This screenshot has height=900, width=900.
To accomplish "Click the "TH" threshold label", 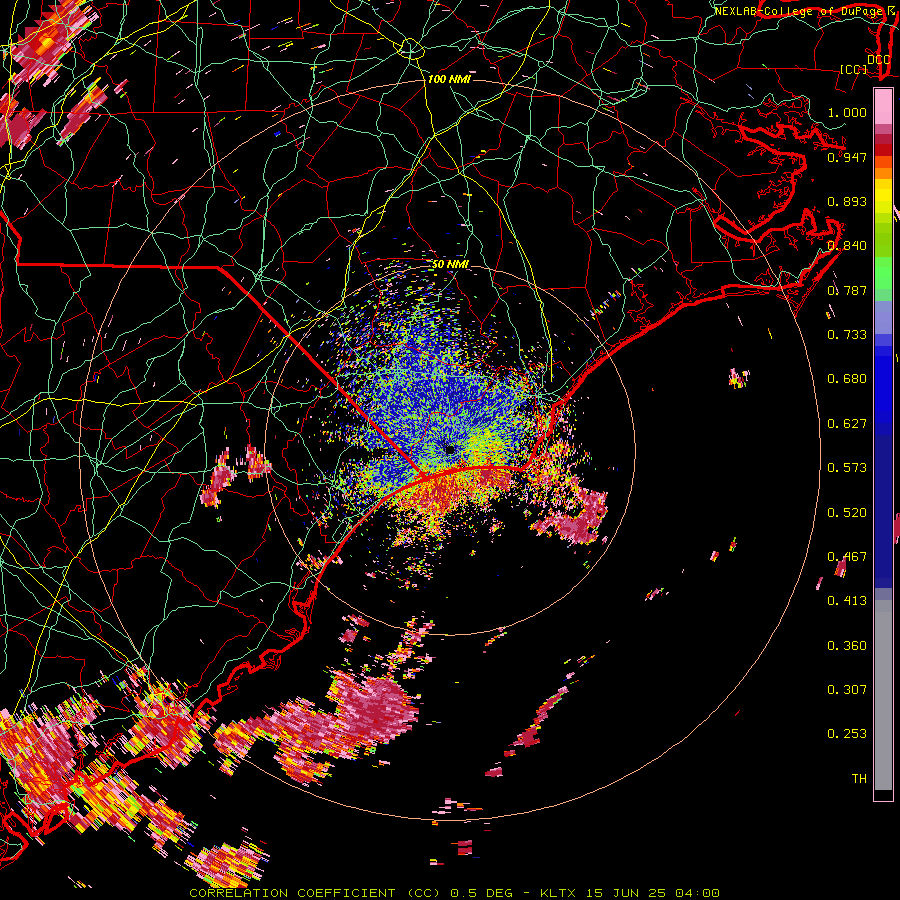I will (x=859, y=779).
